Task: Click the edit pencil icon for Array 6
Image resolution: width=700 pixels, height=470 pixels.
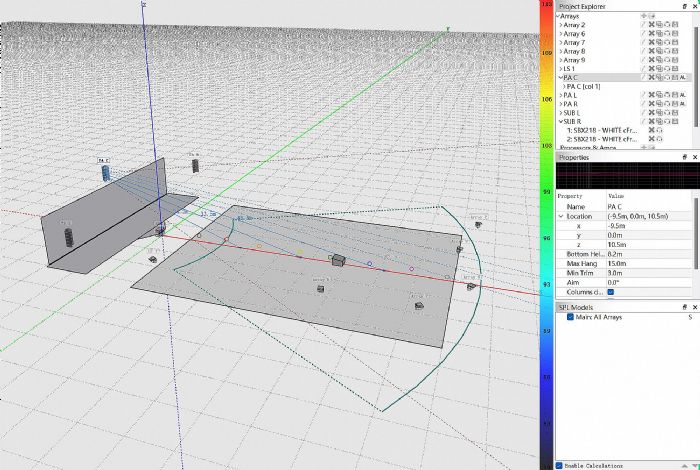Action: [x=642, y=34]
